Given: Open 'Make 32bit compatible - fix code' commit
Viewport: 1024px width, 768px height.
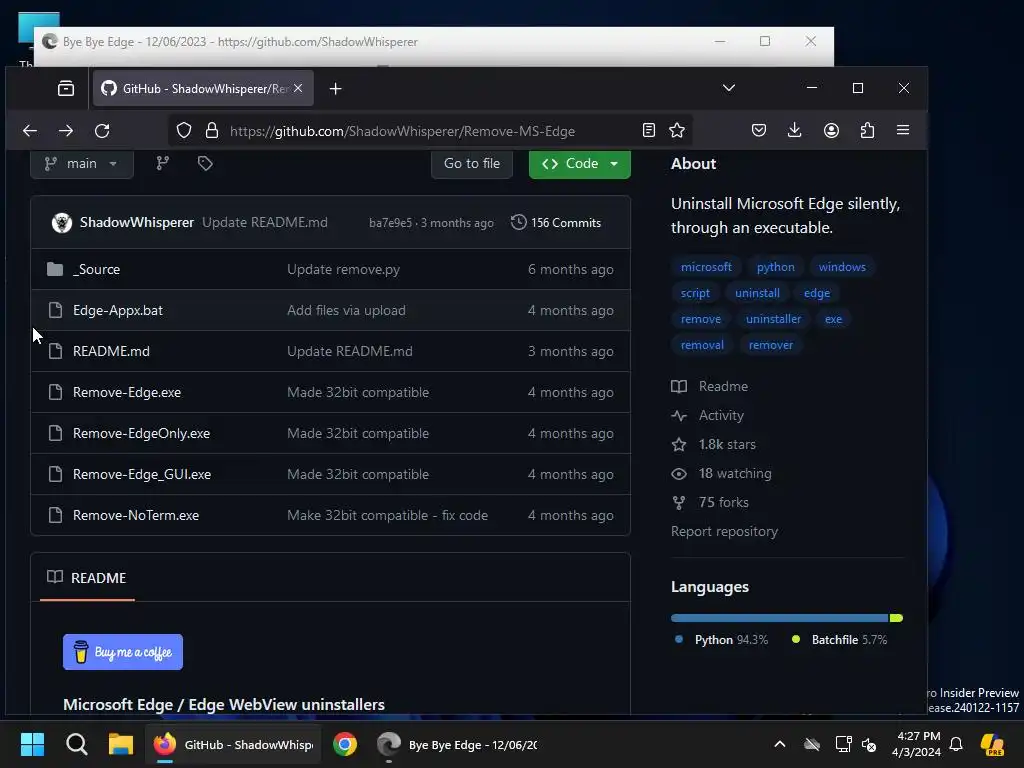Looking at the screenshot, I should pyautogui.click(x=387, y=515).
